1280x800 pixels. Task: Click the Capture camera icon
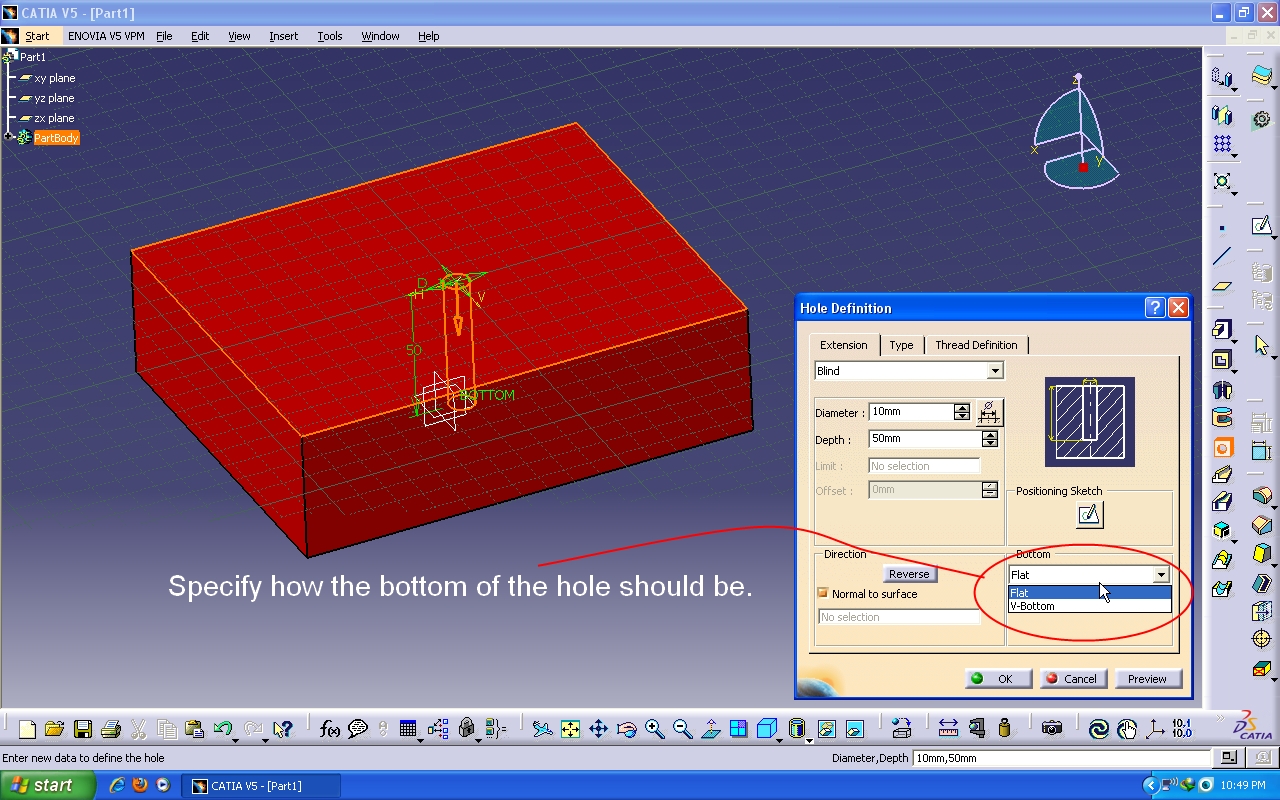pos(1051,729)
